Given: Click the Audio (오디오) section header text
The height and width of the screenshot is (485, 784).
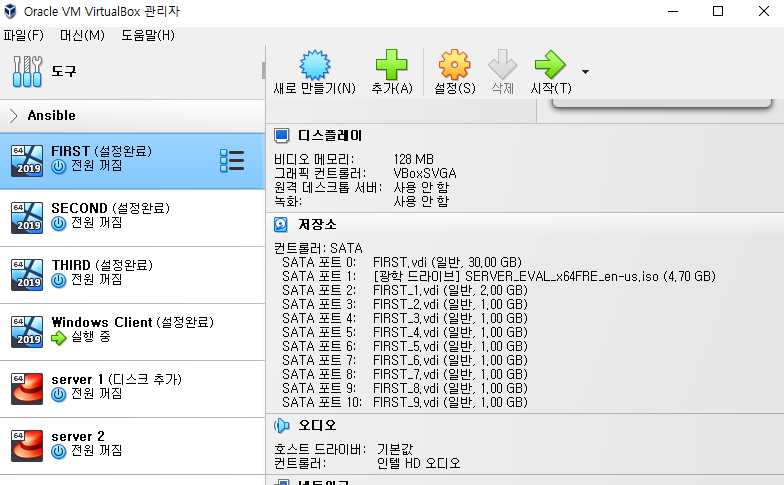Looking at the screenshot, I should (x=318, y=426).
